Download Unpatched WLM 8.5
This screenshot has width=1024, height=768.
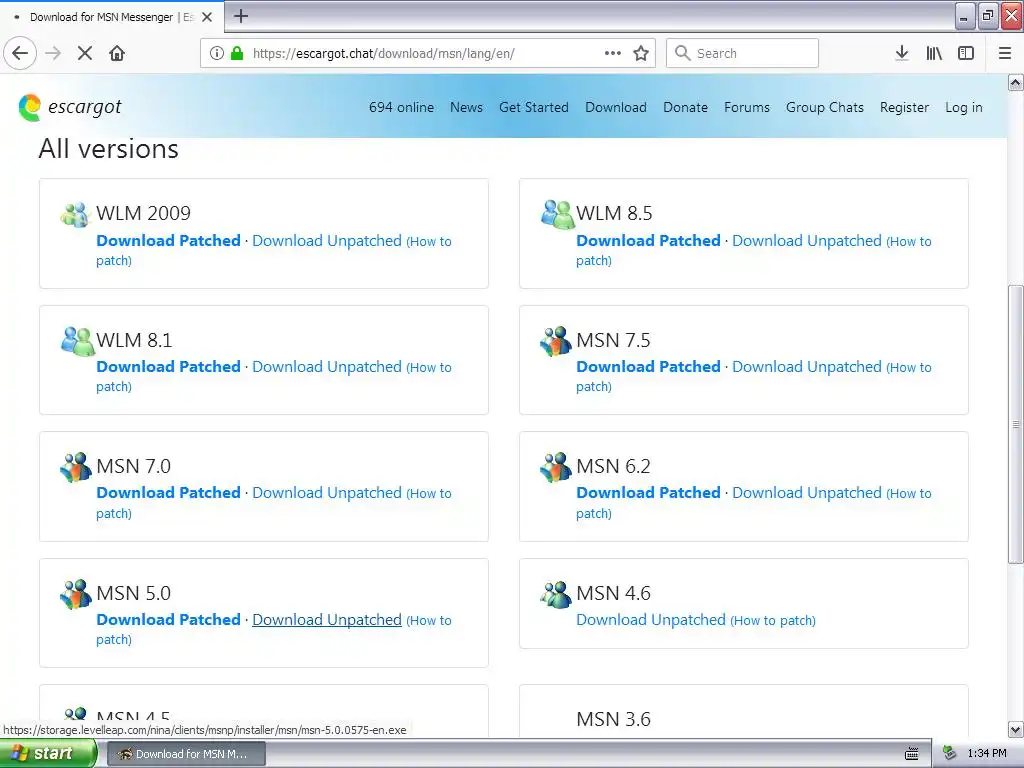807,240
